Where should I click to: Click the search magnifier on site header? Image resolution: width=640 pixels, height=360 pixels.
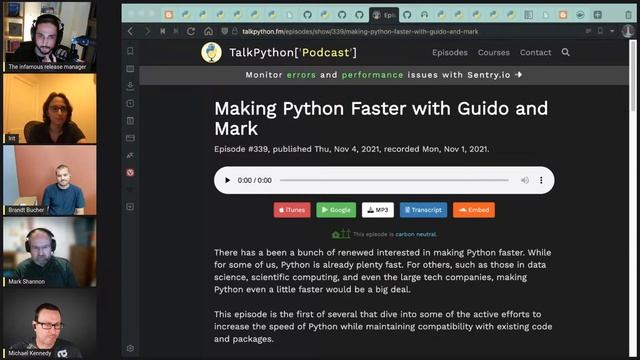[565, 52]
